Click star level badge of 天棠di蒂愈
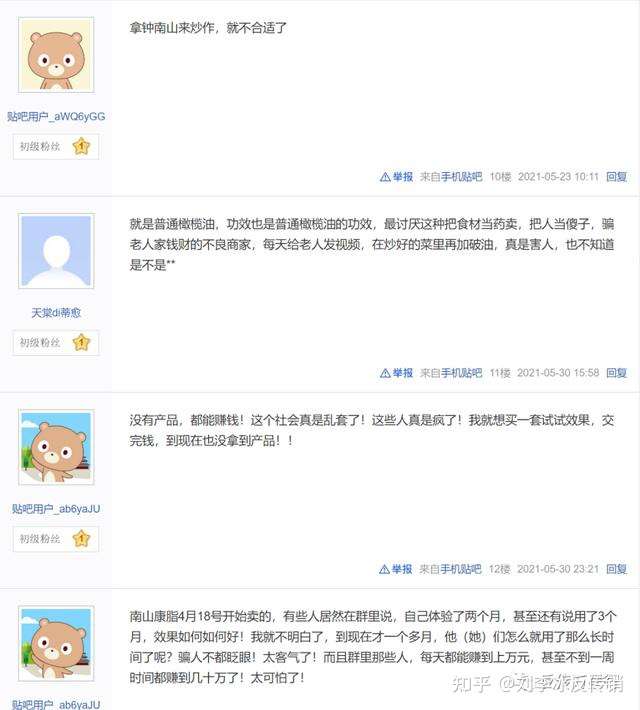This screenshot has height=710, width=640. [82, 342]
